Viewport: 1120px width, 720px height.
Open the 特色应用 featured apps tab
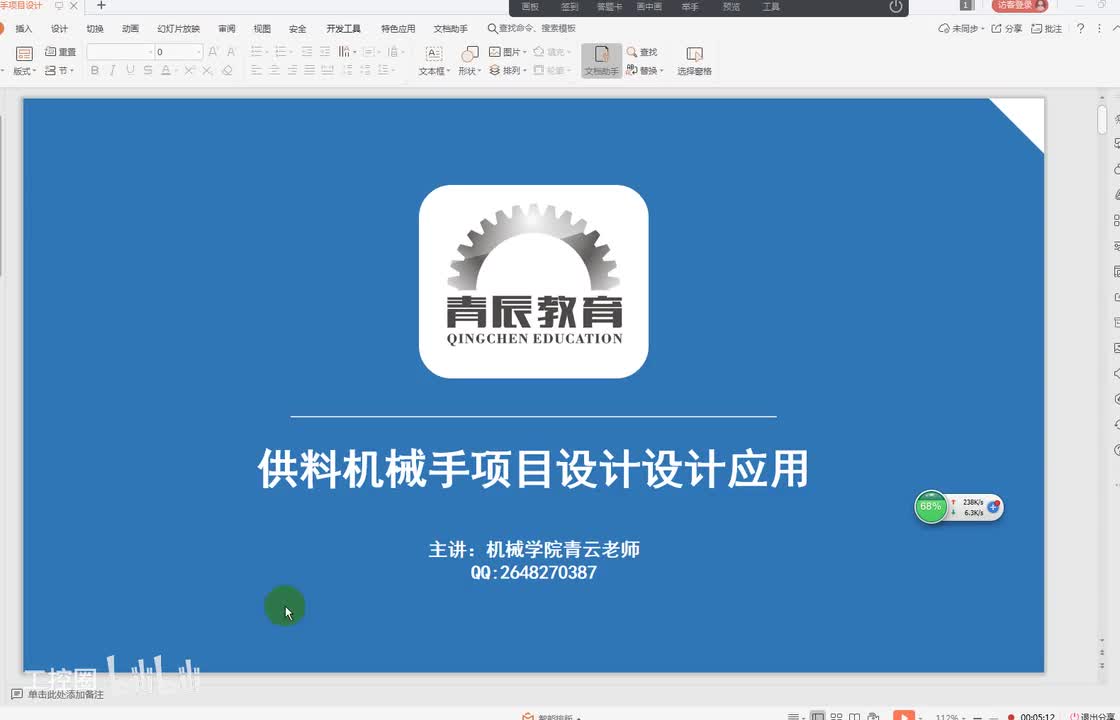coord(398,29)
